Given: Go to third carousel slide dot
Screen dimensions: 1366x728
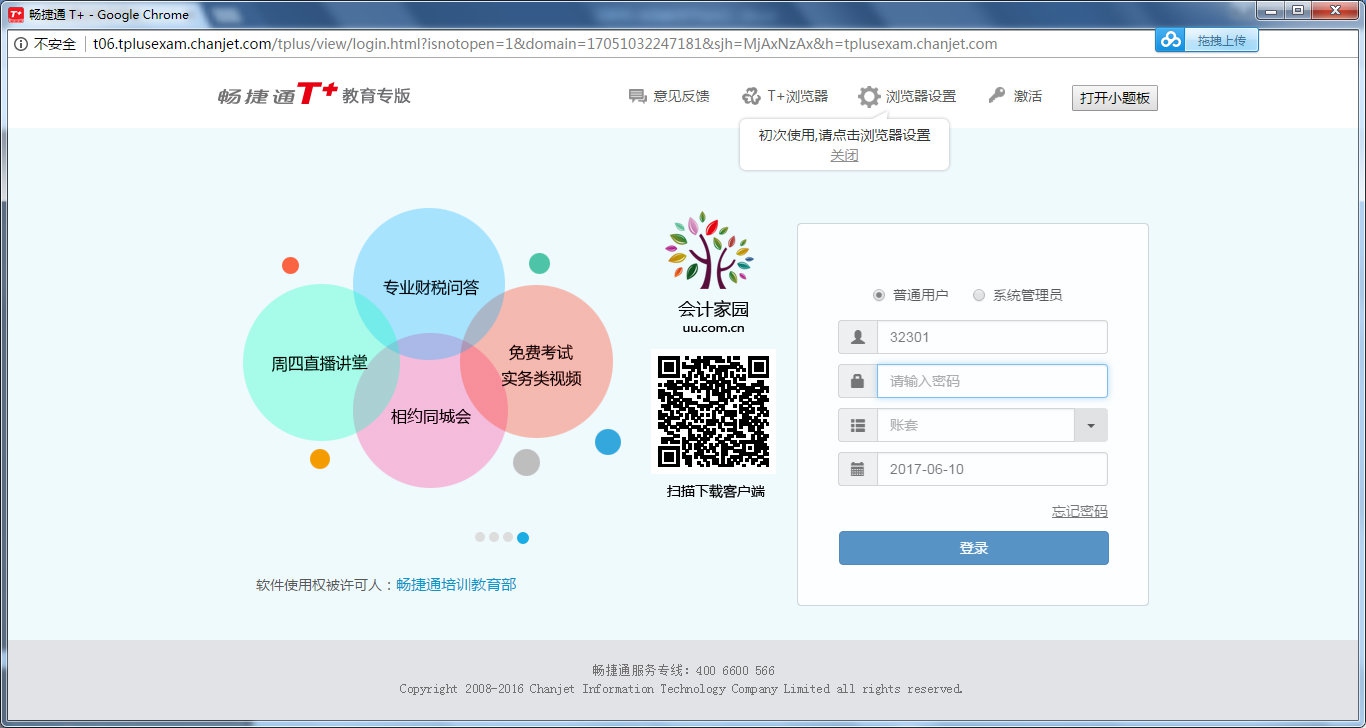Looking at the screenshot, I should pos(508,537).
